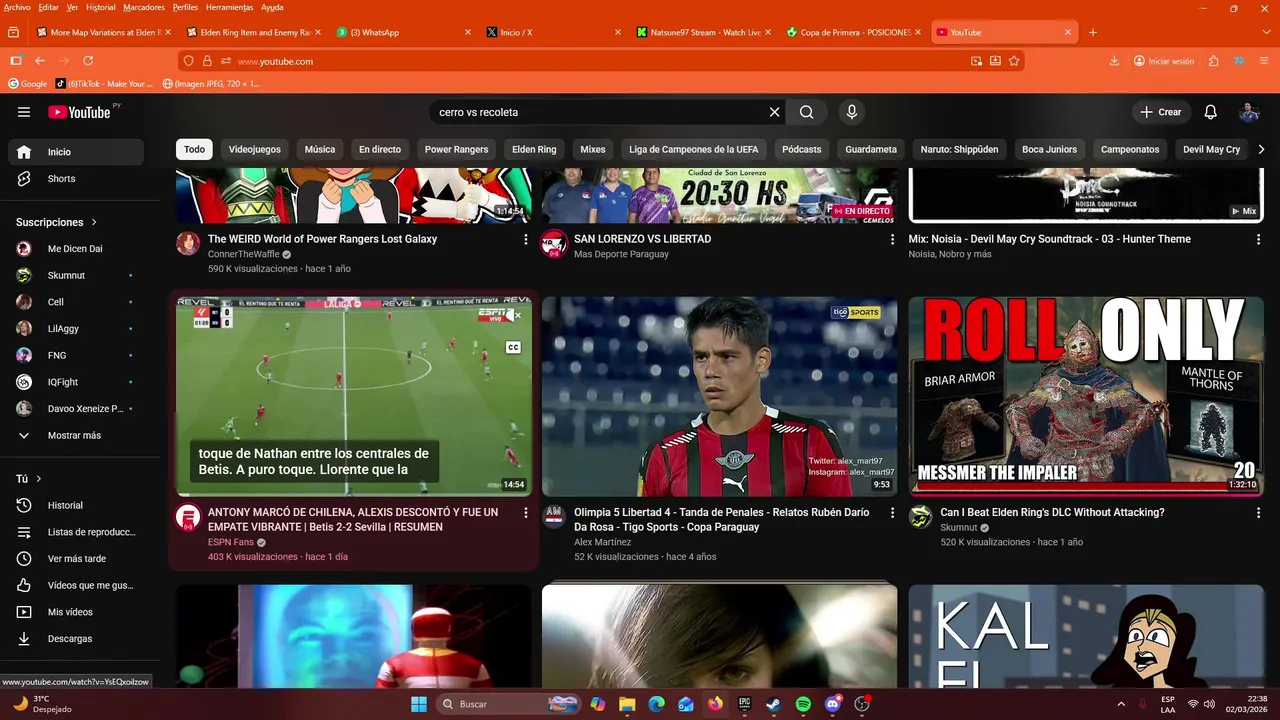Open the Me Dicen Dai channel subscription

[76, 249]
